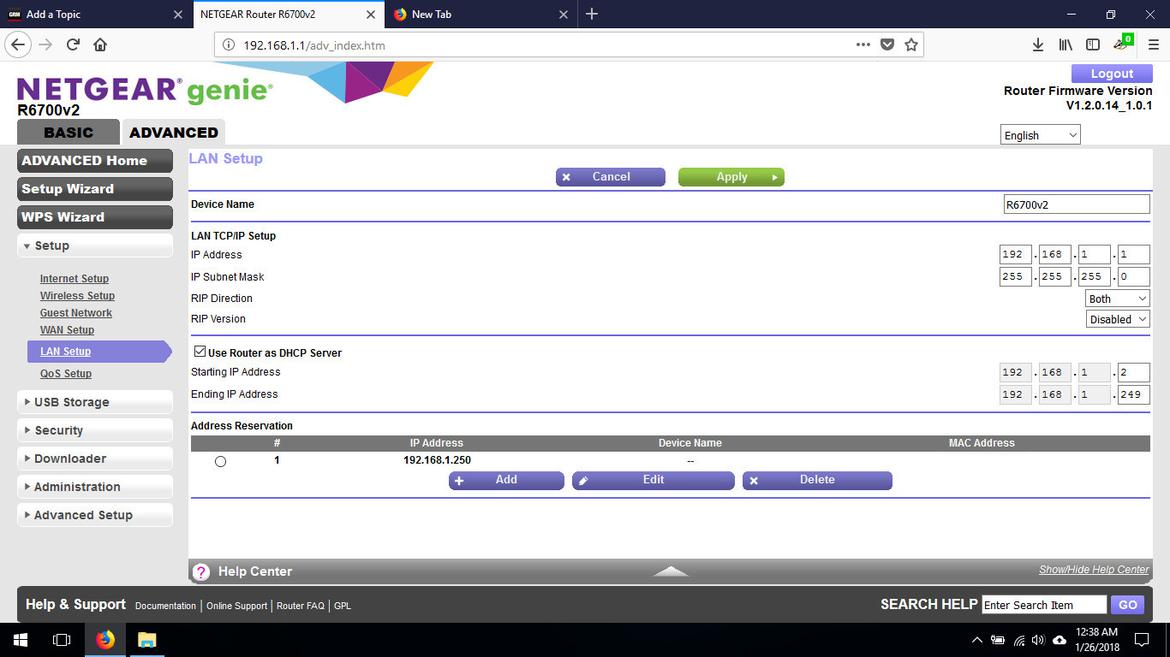1170x657 pixels.
Task: Open the Firefox downloads arrow
Action: 1038,45
